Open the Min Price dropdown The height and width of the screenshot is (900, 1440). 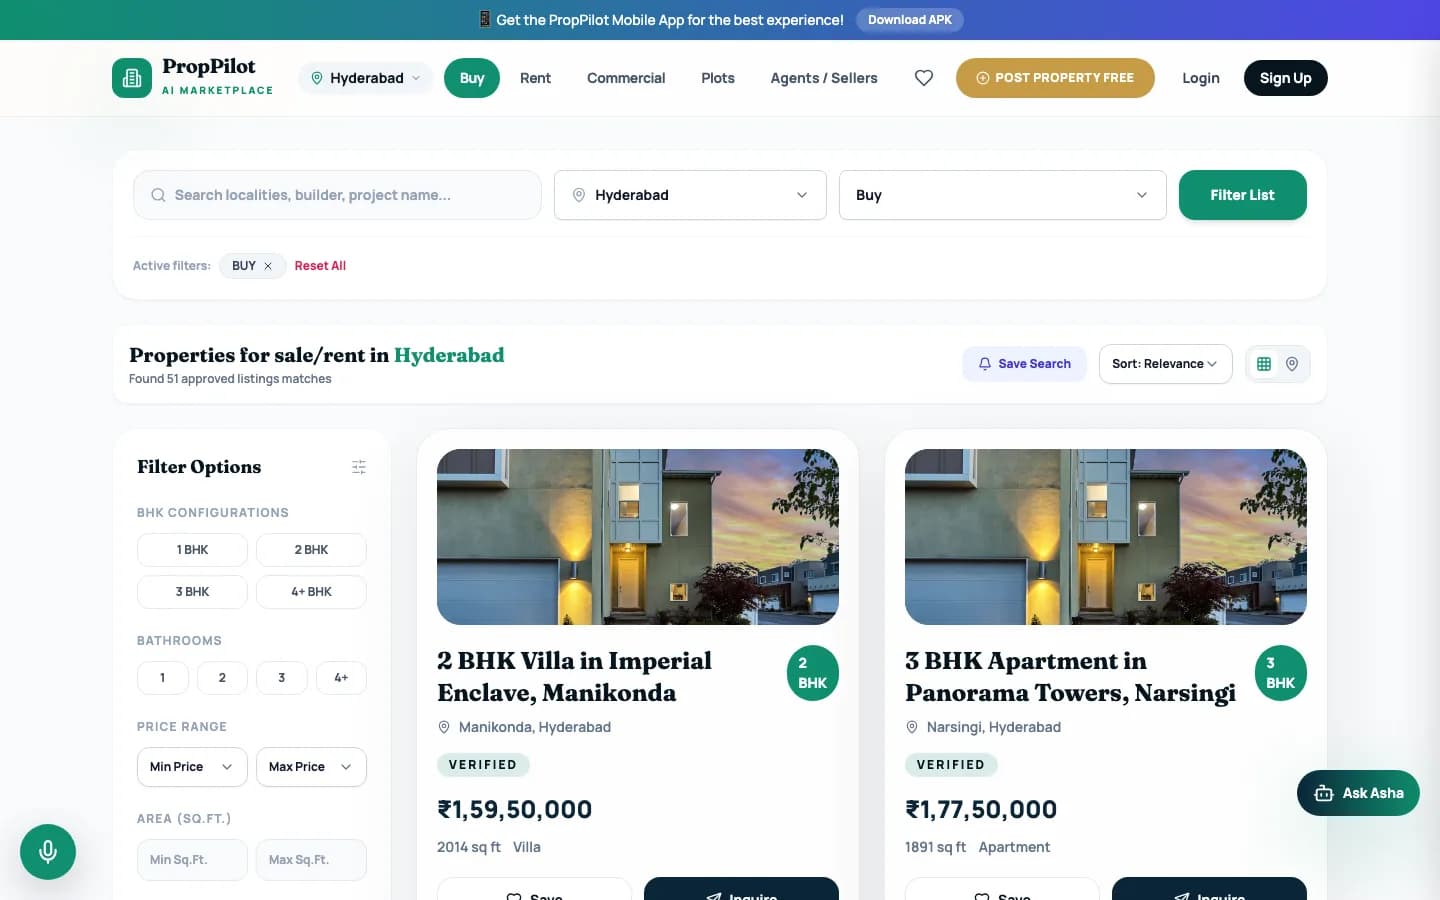pyautogui.click(x=192, y=767)
